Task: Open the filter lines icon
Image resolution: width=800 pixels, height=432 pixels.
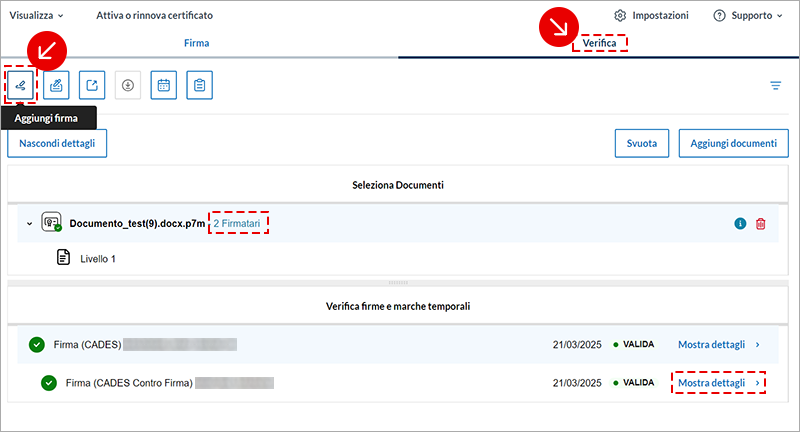Action: pyautogui.click(x=775, y=86)
